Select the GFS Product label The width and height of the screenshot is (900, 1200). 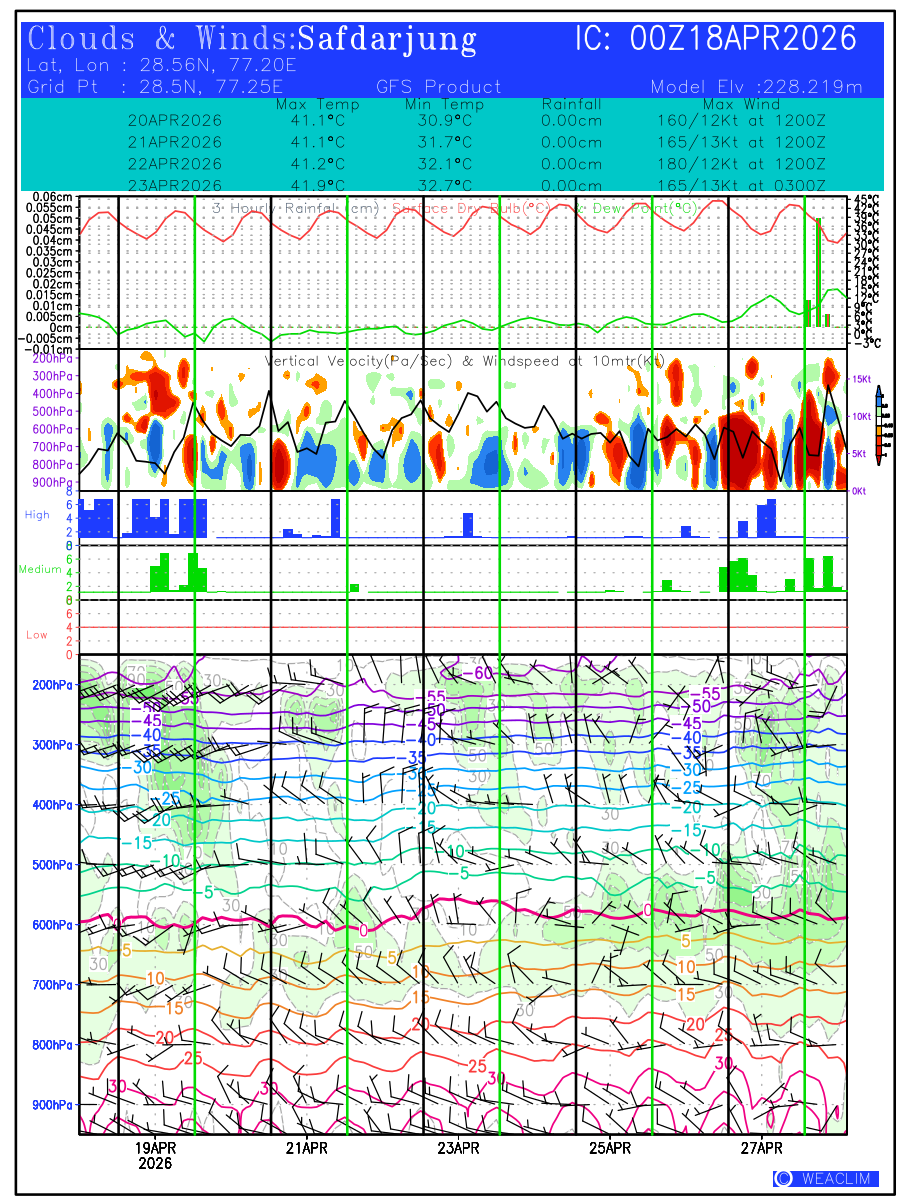point(438,87)
